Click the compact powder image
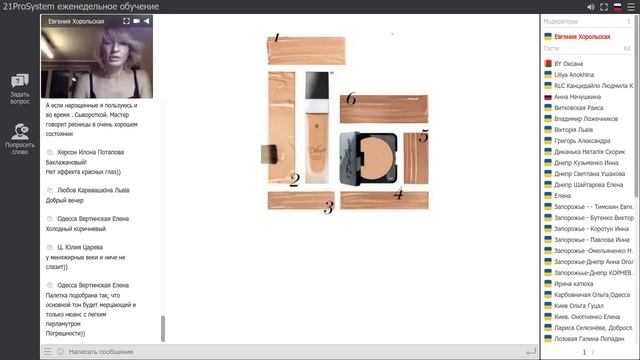 pyautogui.click(x=368, y=158)
